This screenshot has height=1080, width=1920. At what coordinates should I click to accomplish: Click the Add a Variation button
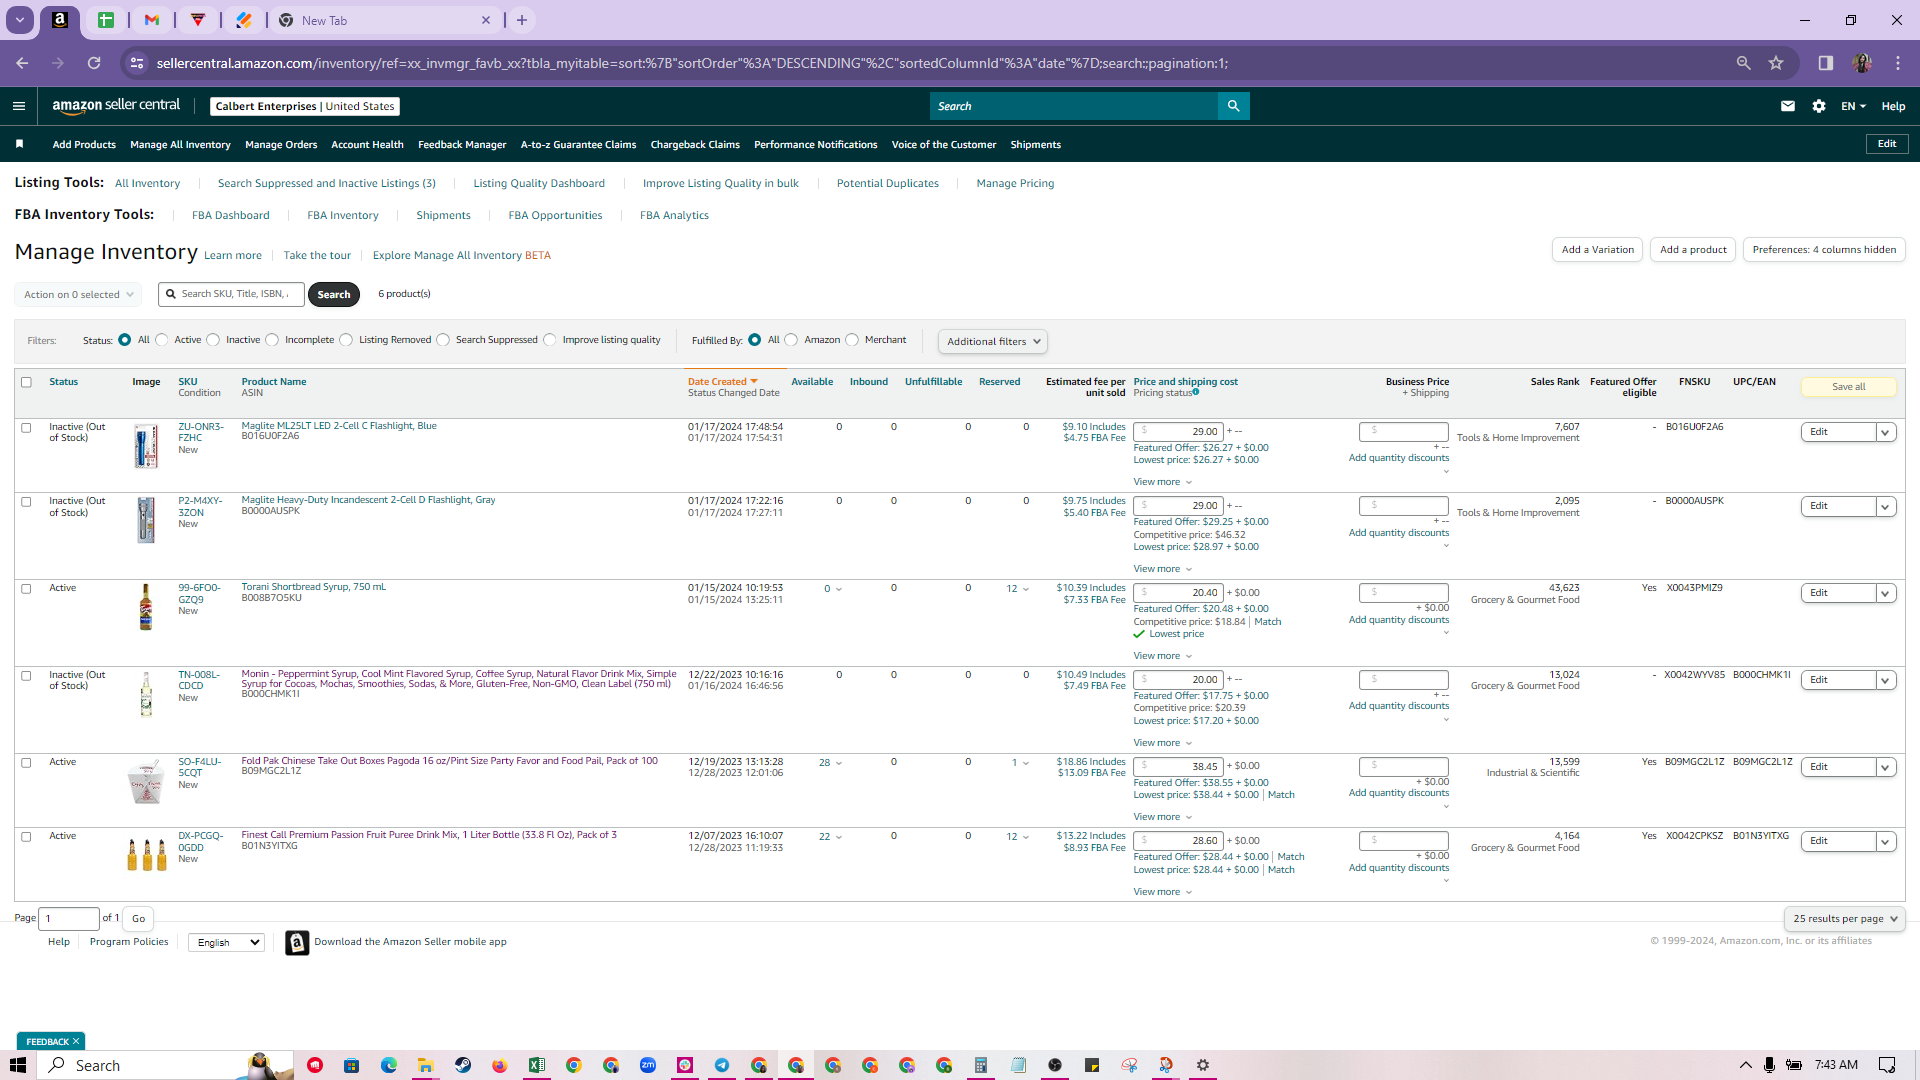pos(1597,250)
